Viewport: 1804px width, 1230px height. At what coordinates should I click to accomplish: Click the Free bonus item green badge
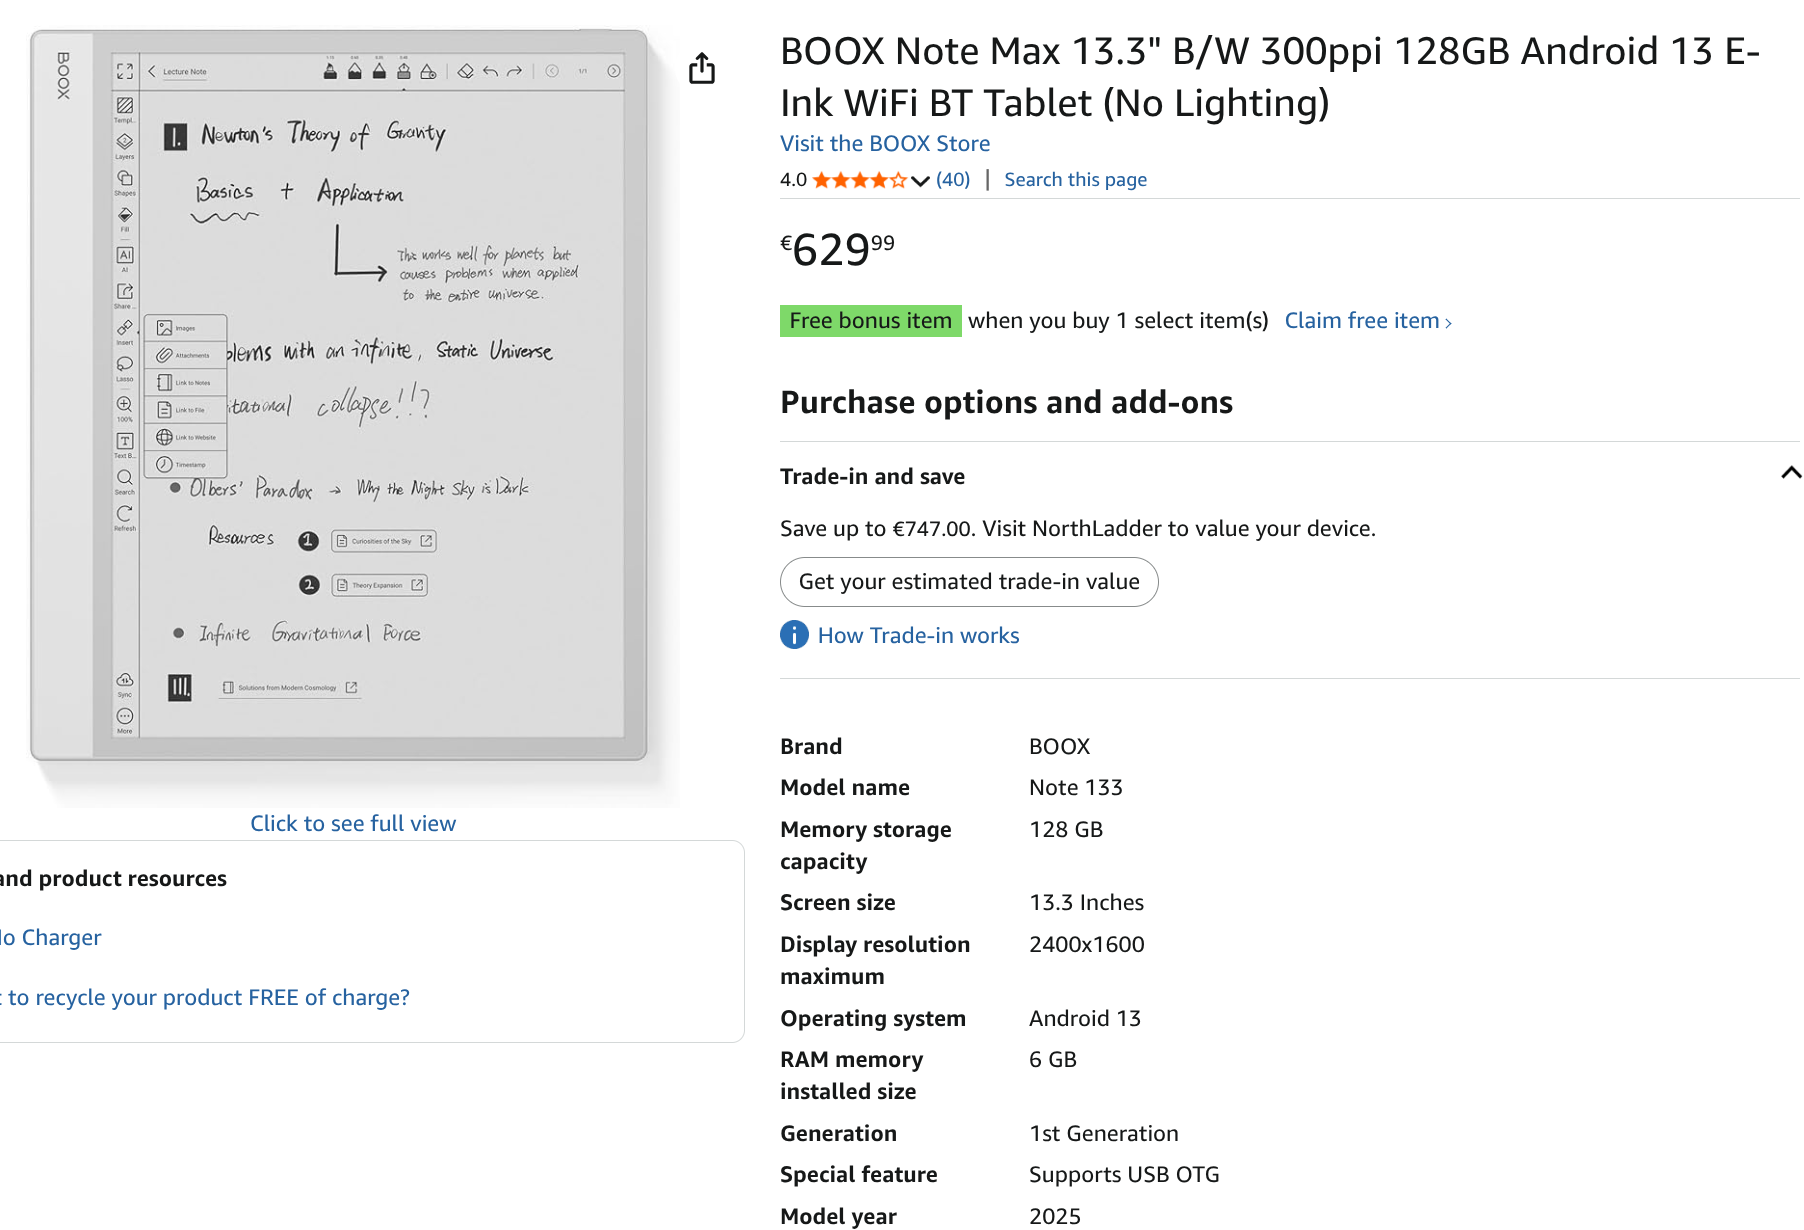pyautogui.click(x=870, y=321)
